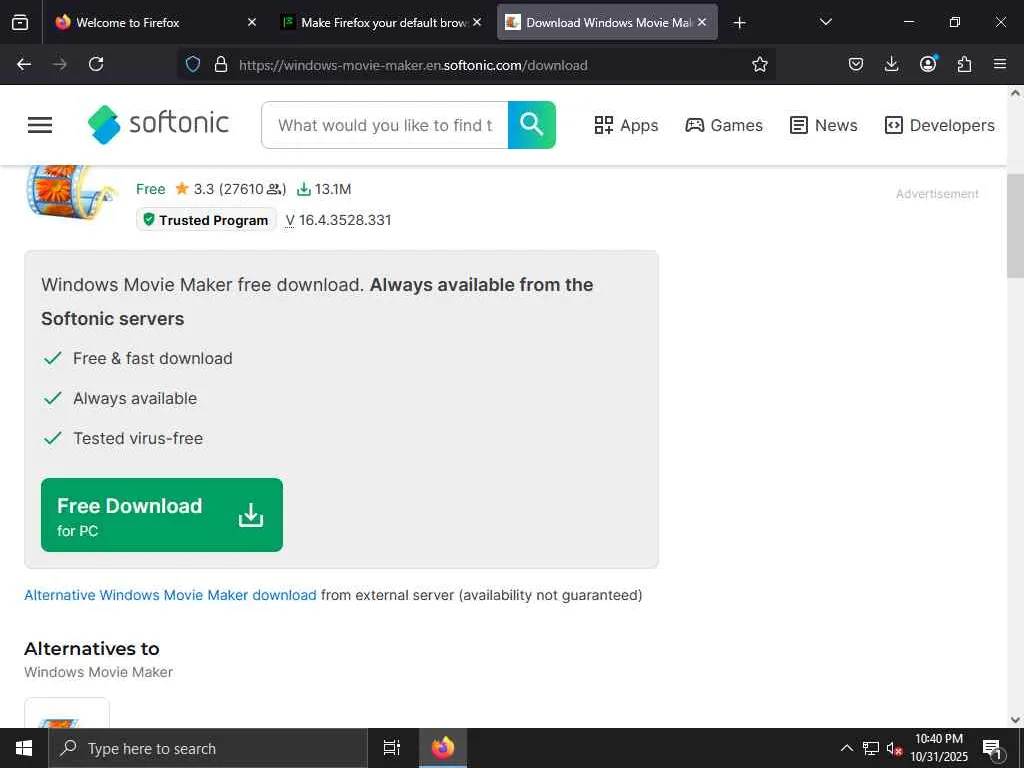Image resolution: width=1024 pixels, height=768 pixels.
Task: Click the scrollbar down arrow
Action: [1015, 719]
